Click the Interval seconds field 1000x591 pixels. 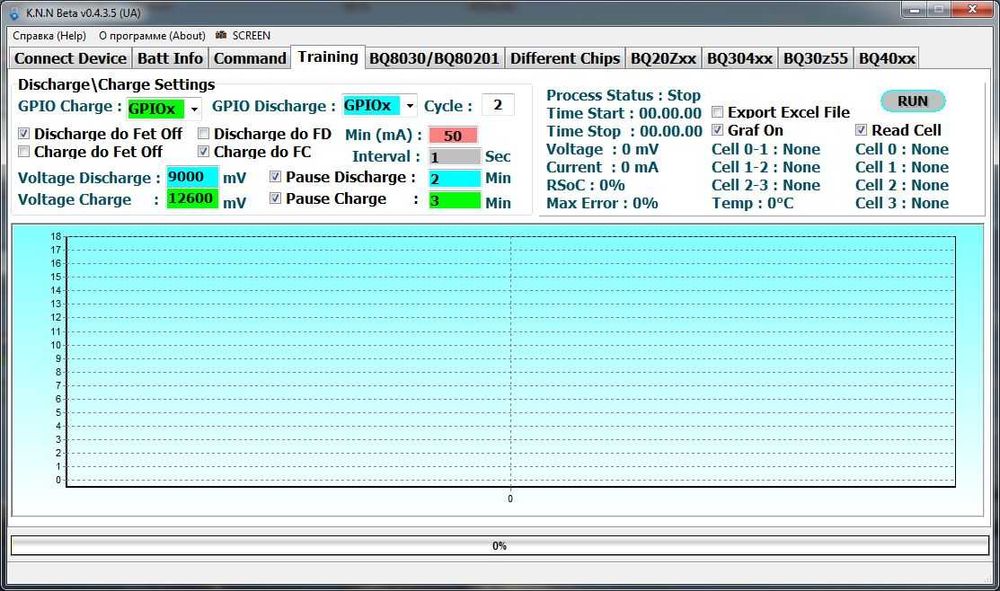pos(454,157)
